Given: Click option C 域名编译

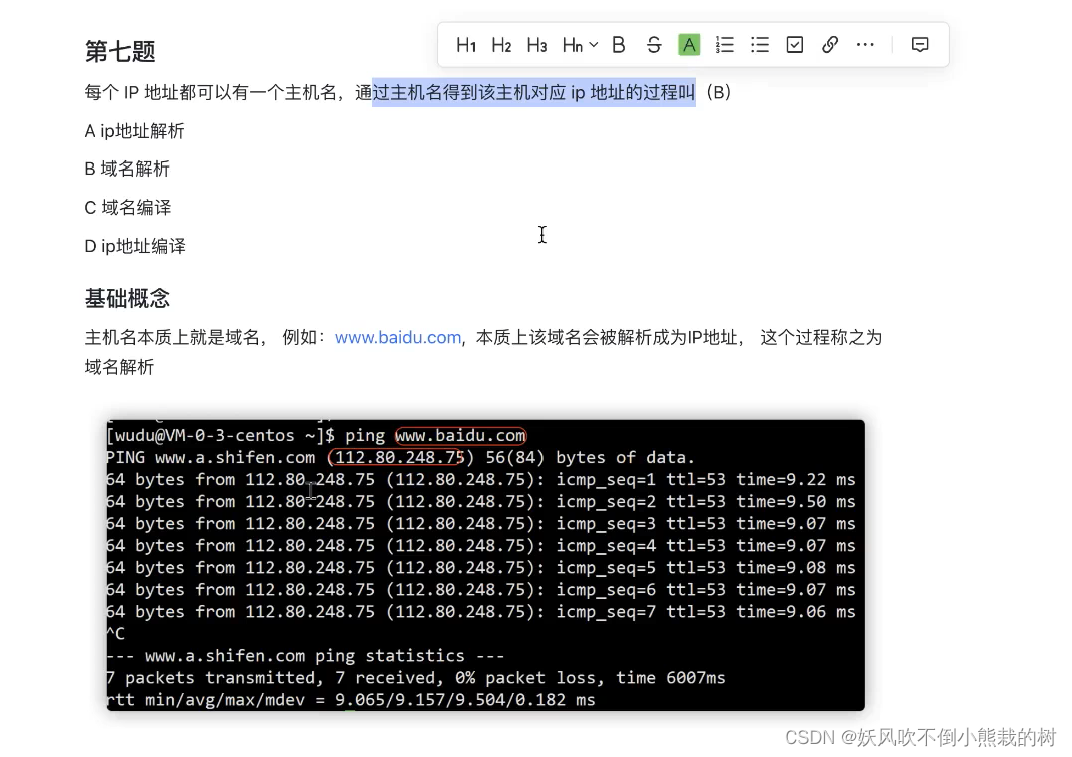Looking at the screenshot, I should point(128,208).
